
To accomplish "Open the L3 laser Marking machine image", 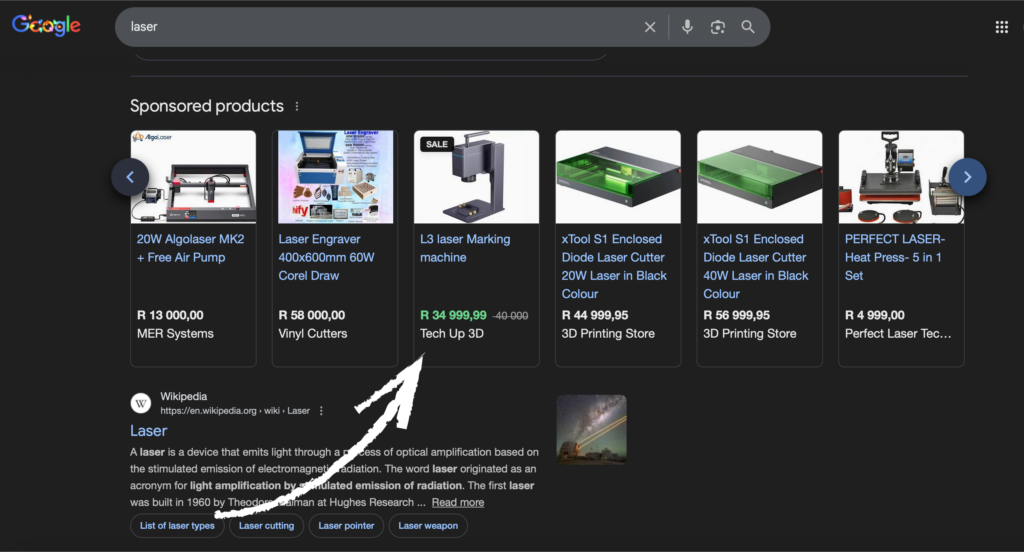I will click(x=477, y=177).
